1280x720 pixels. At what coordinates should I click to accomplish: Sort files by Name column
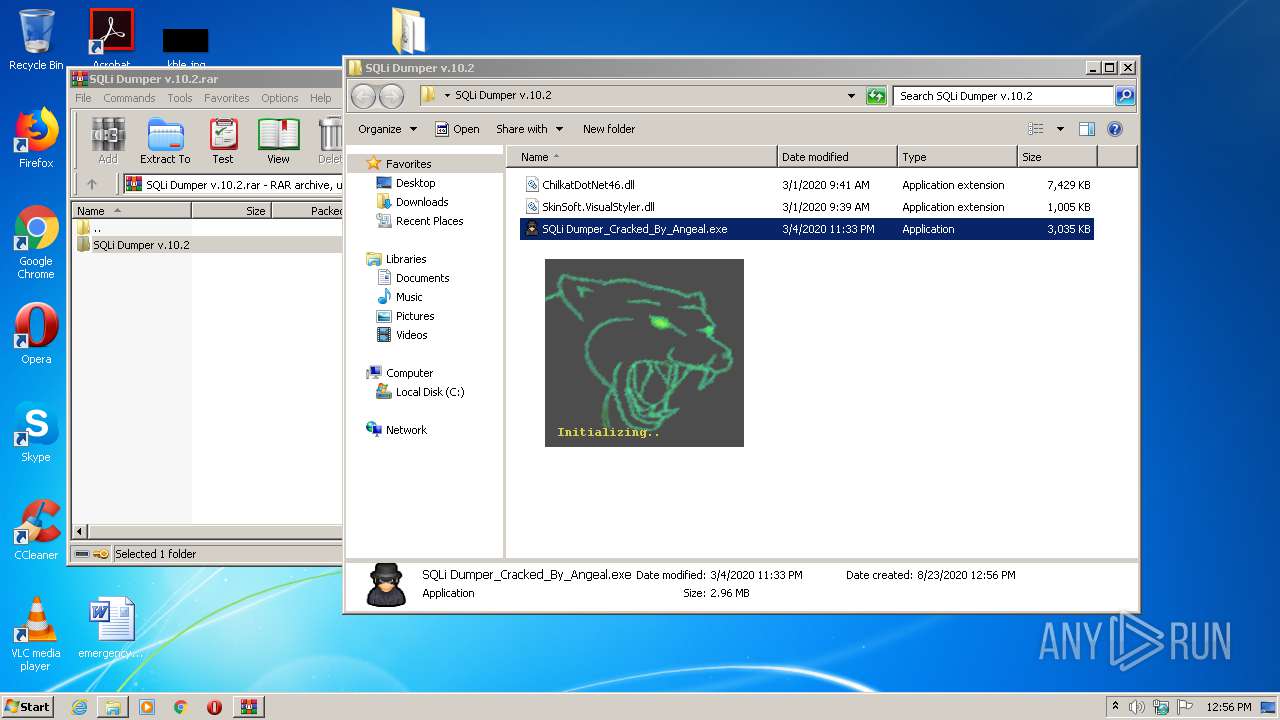[642, 157]
